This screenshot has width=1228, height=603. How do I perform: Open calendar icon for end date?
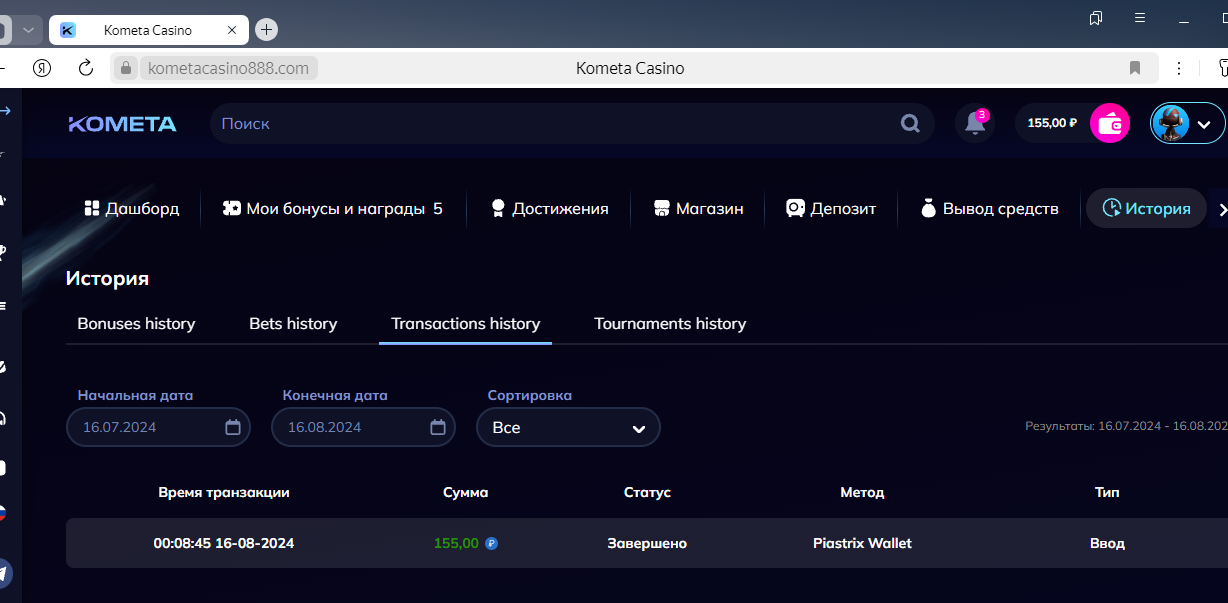(438, 427)
